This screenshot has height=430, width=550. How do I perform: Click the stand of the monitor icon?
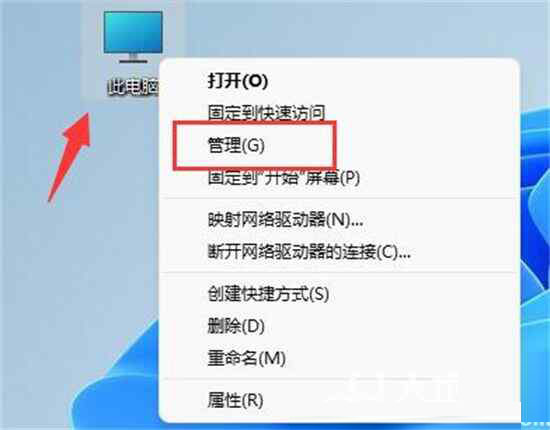tap(133, 58)
